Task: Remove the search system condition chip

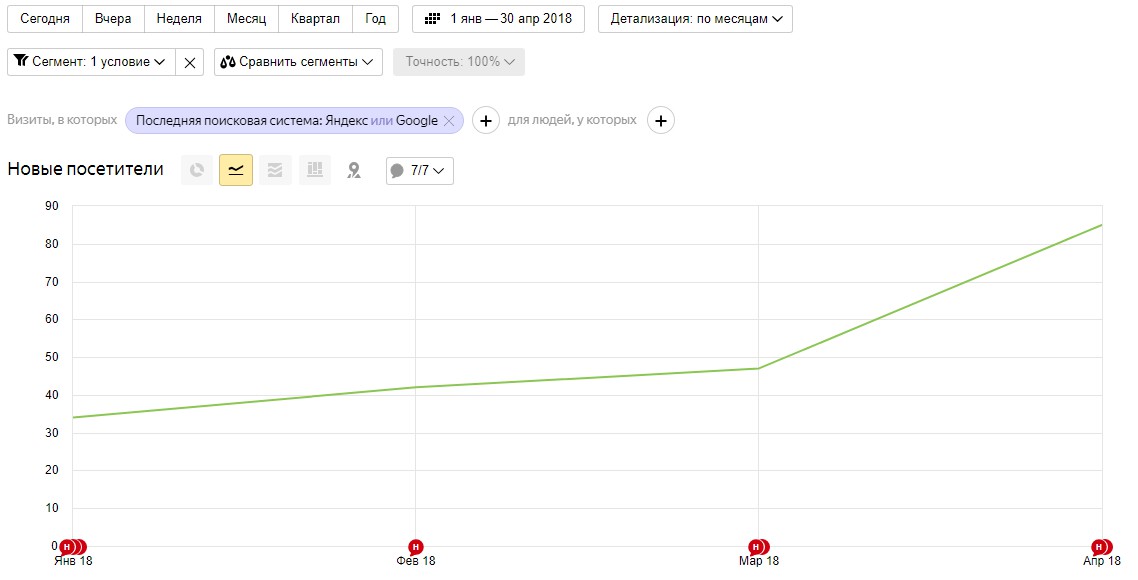Action: 449,121
